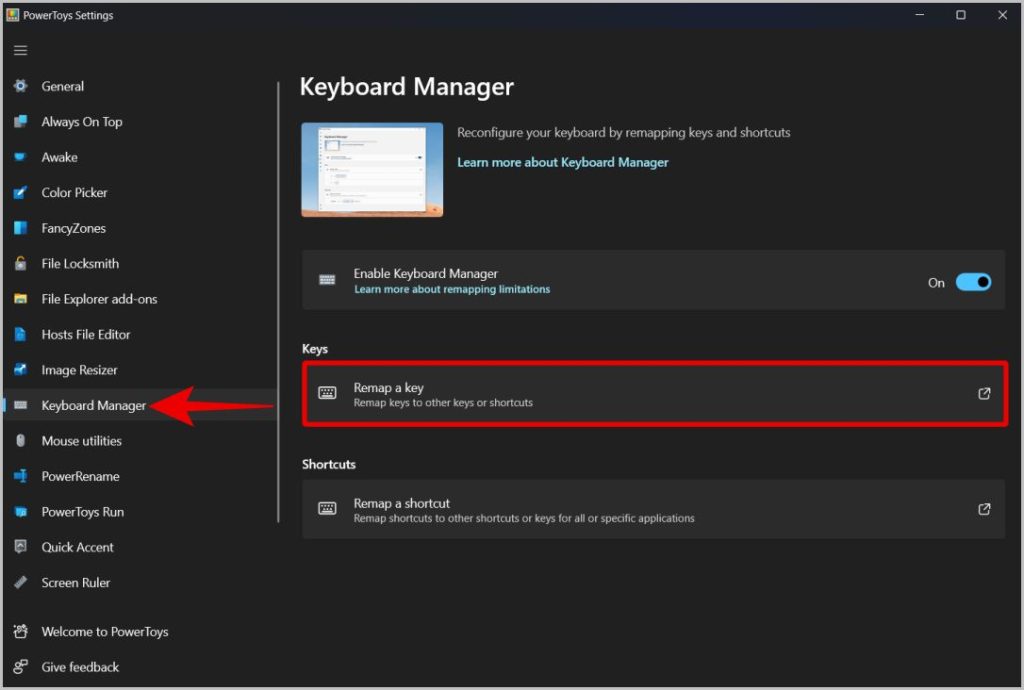Click the Color Picker icon
The width and height of the screenshot is (1024, 690).
(20, 192)
